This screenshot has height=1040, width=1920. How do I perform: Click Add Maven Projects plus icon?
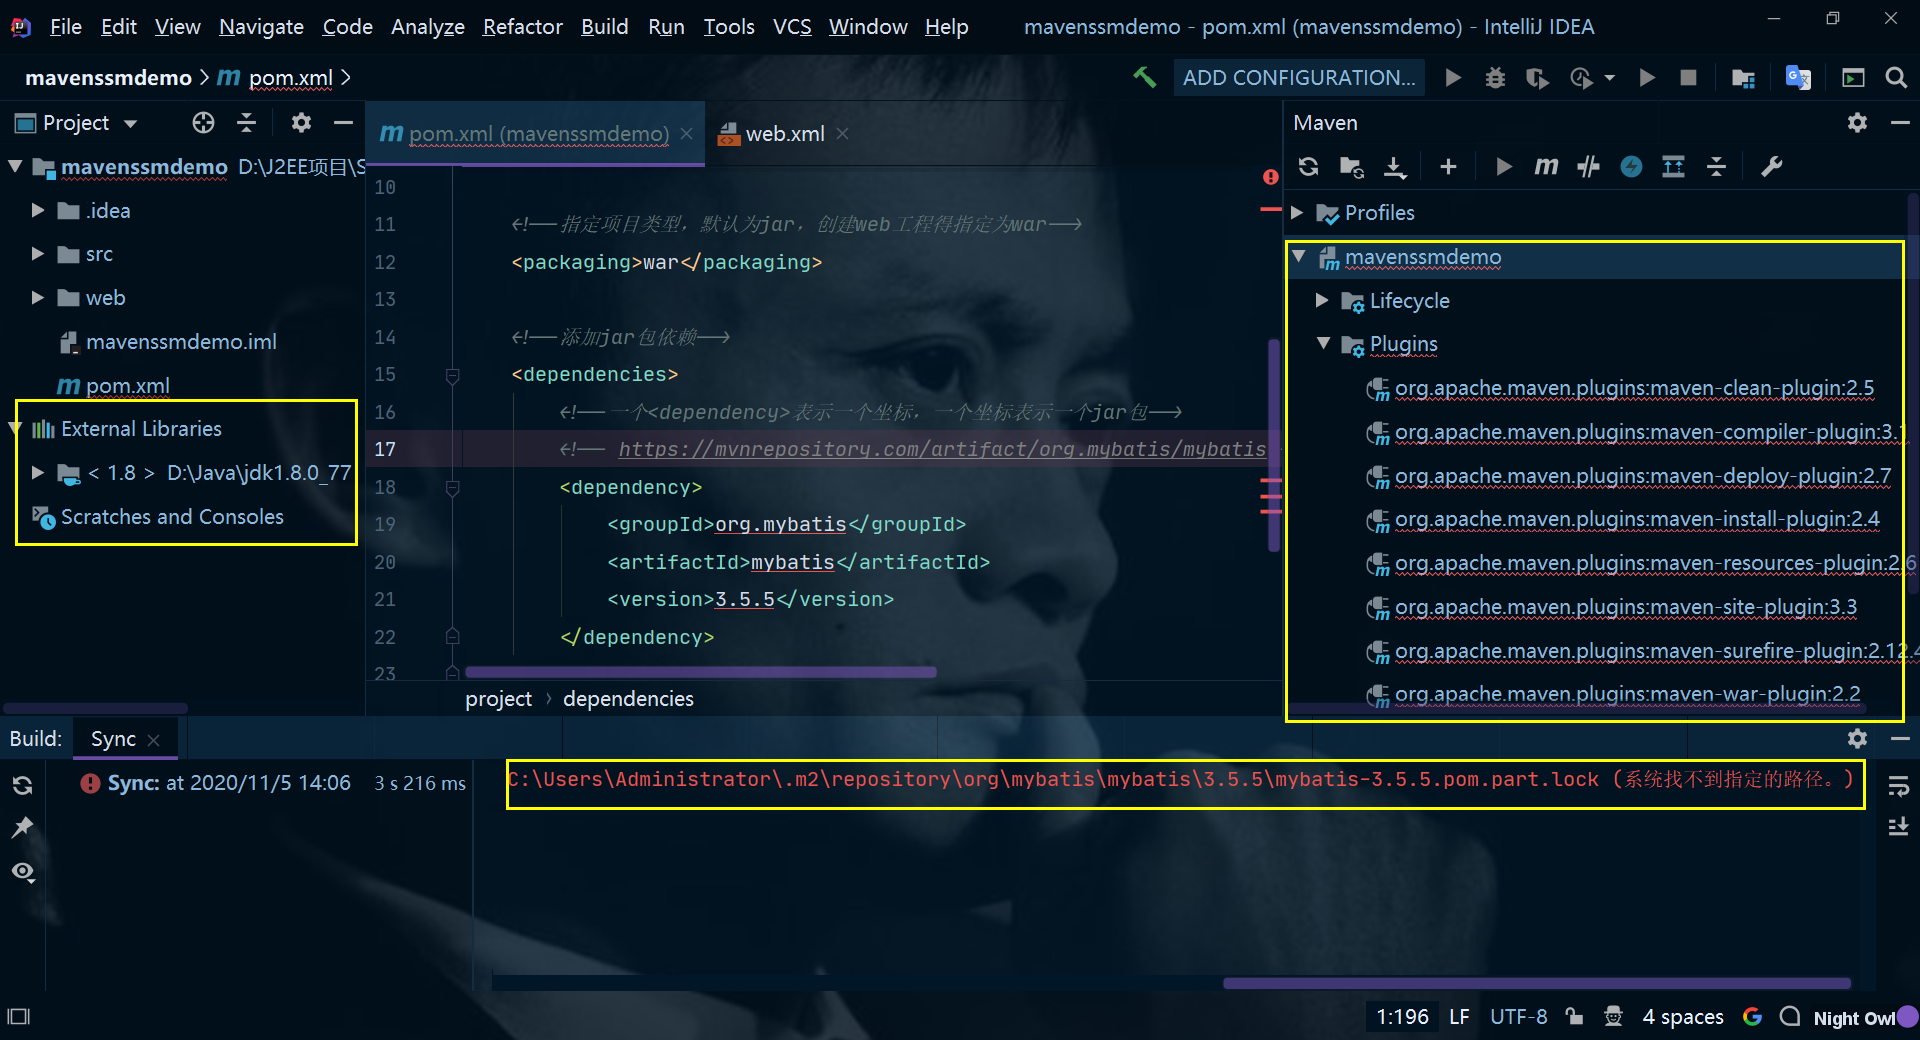(x=1448, y=167)
